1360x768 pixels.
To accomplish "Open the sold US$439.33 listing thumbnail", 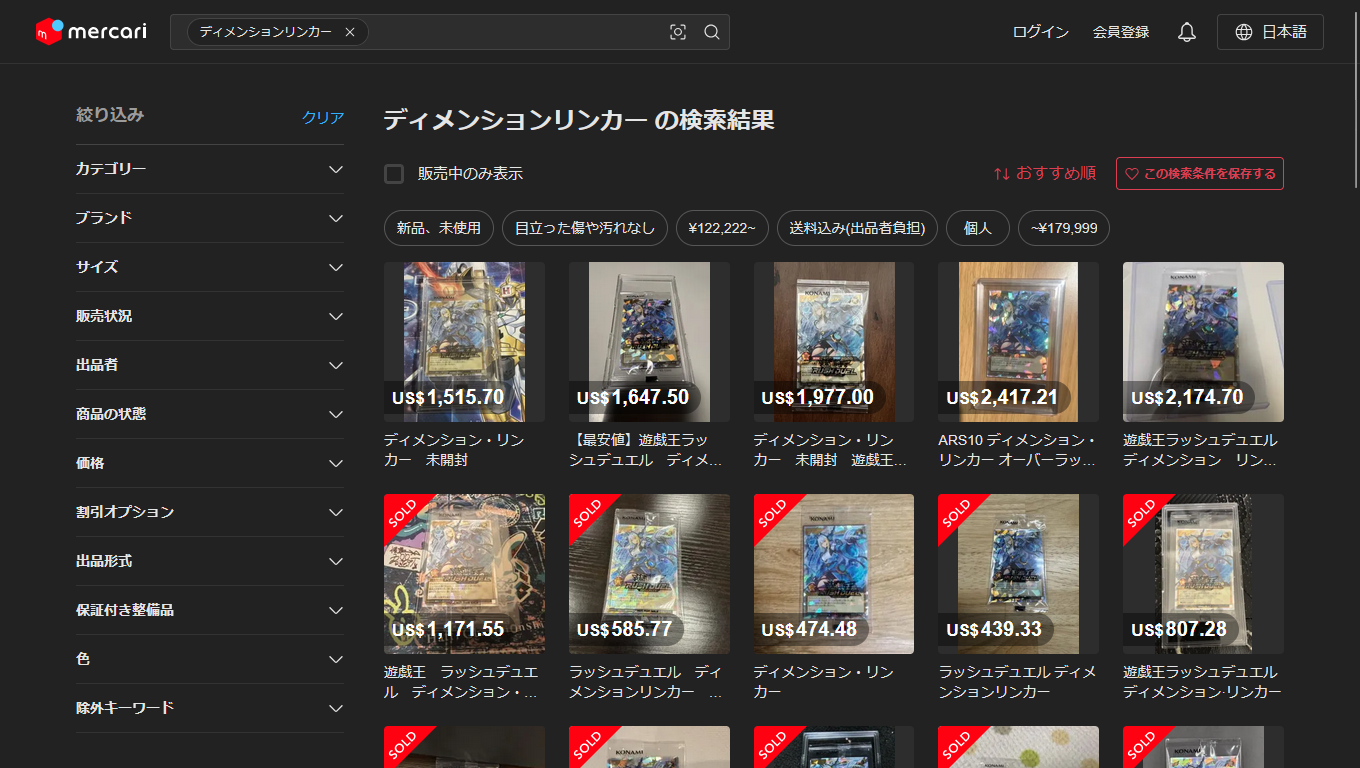I will pos(1018,574).
